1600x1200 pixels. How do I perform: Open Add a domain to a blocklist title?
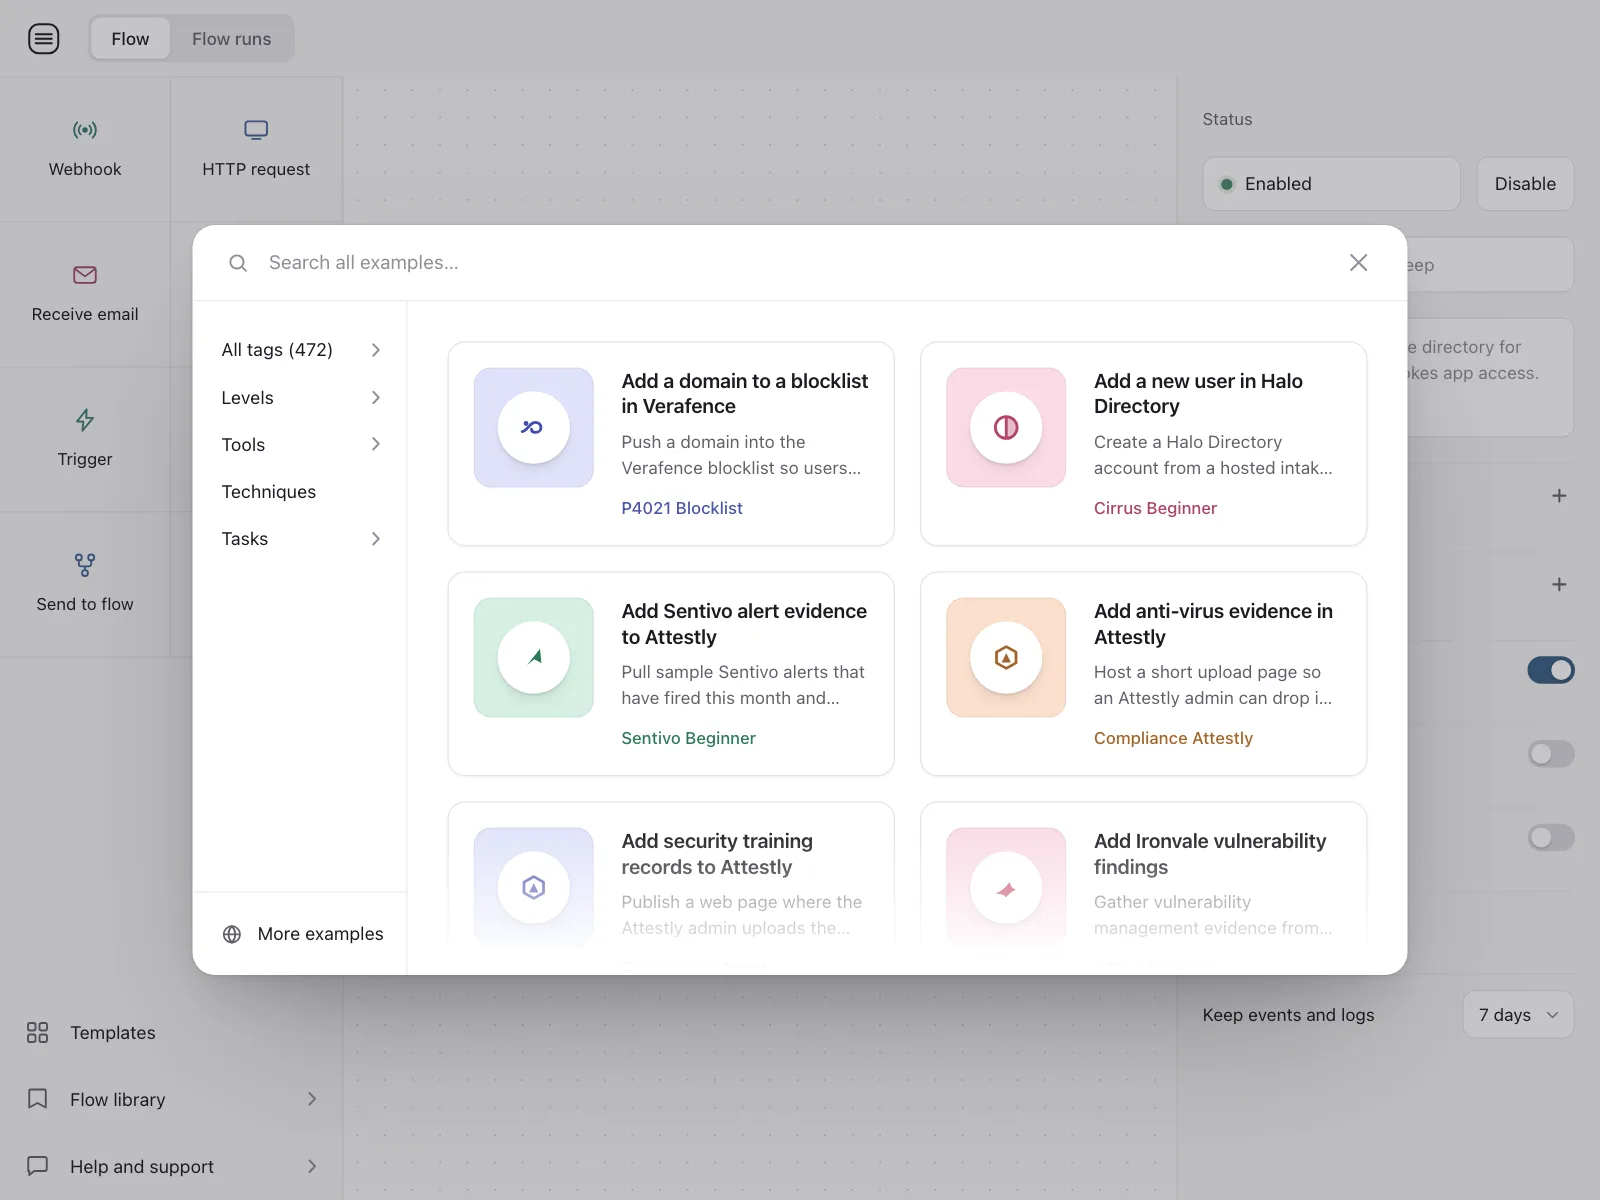745,394
